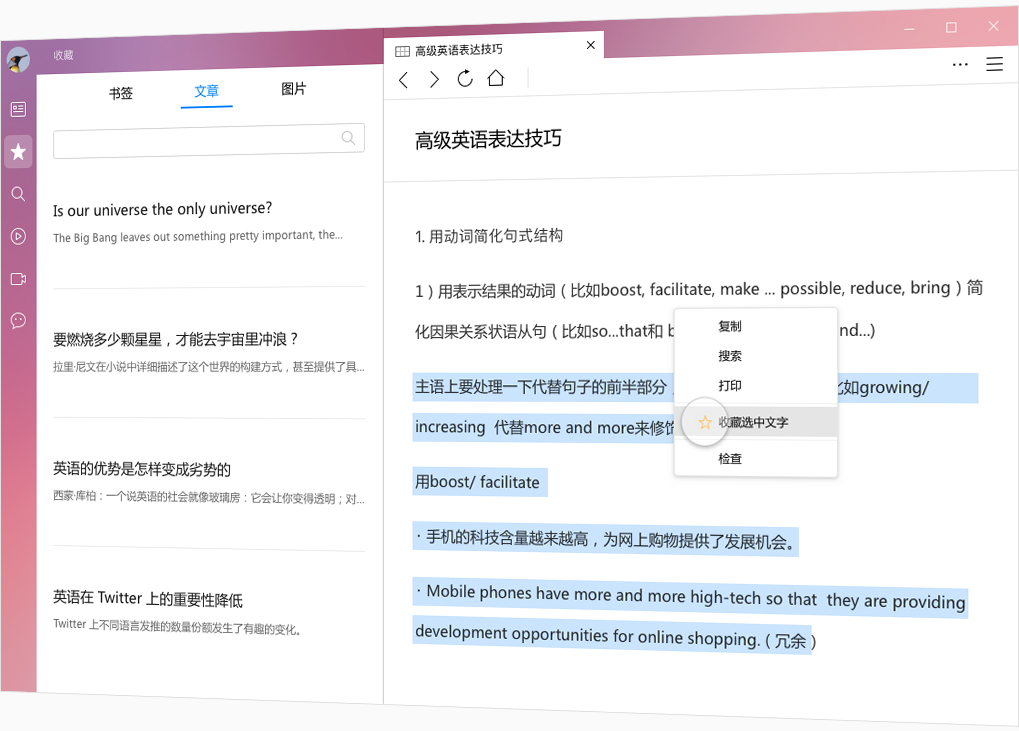Image resolution: width=1019 pixels, height=731 pixels.
Task: Click the user avatar in the sidebar
Action: (x=18, y=61)
